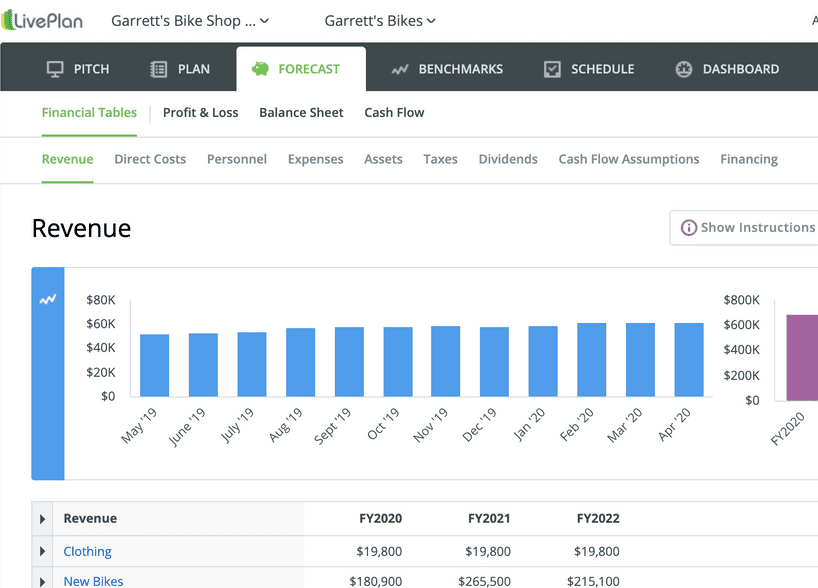The image size is (818, 588).
Task: Click the Show Instructions info icon
Action: (688, 228)
